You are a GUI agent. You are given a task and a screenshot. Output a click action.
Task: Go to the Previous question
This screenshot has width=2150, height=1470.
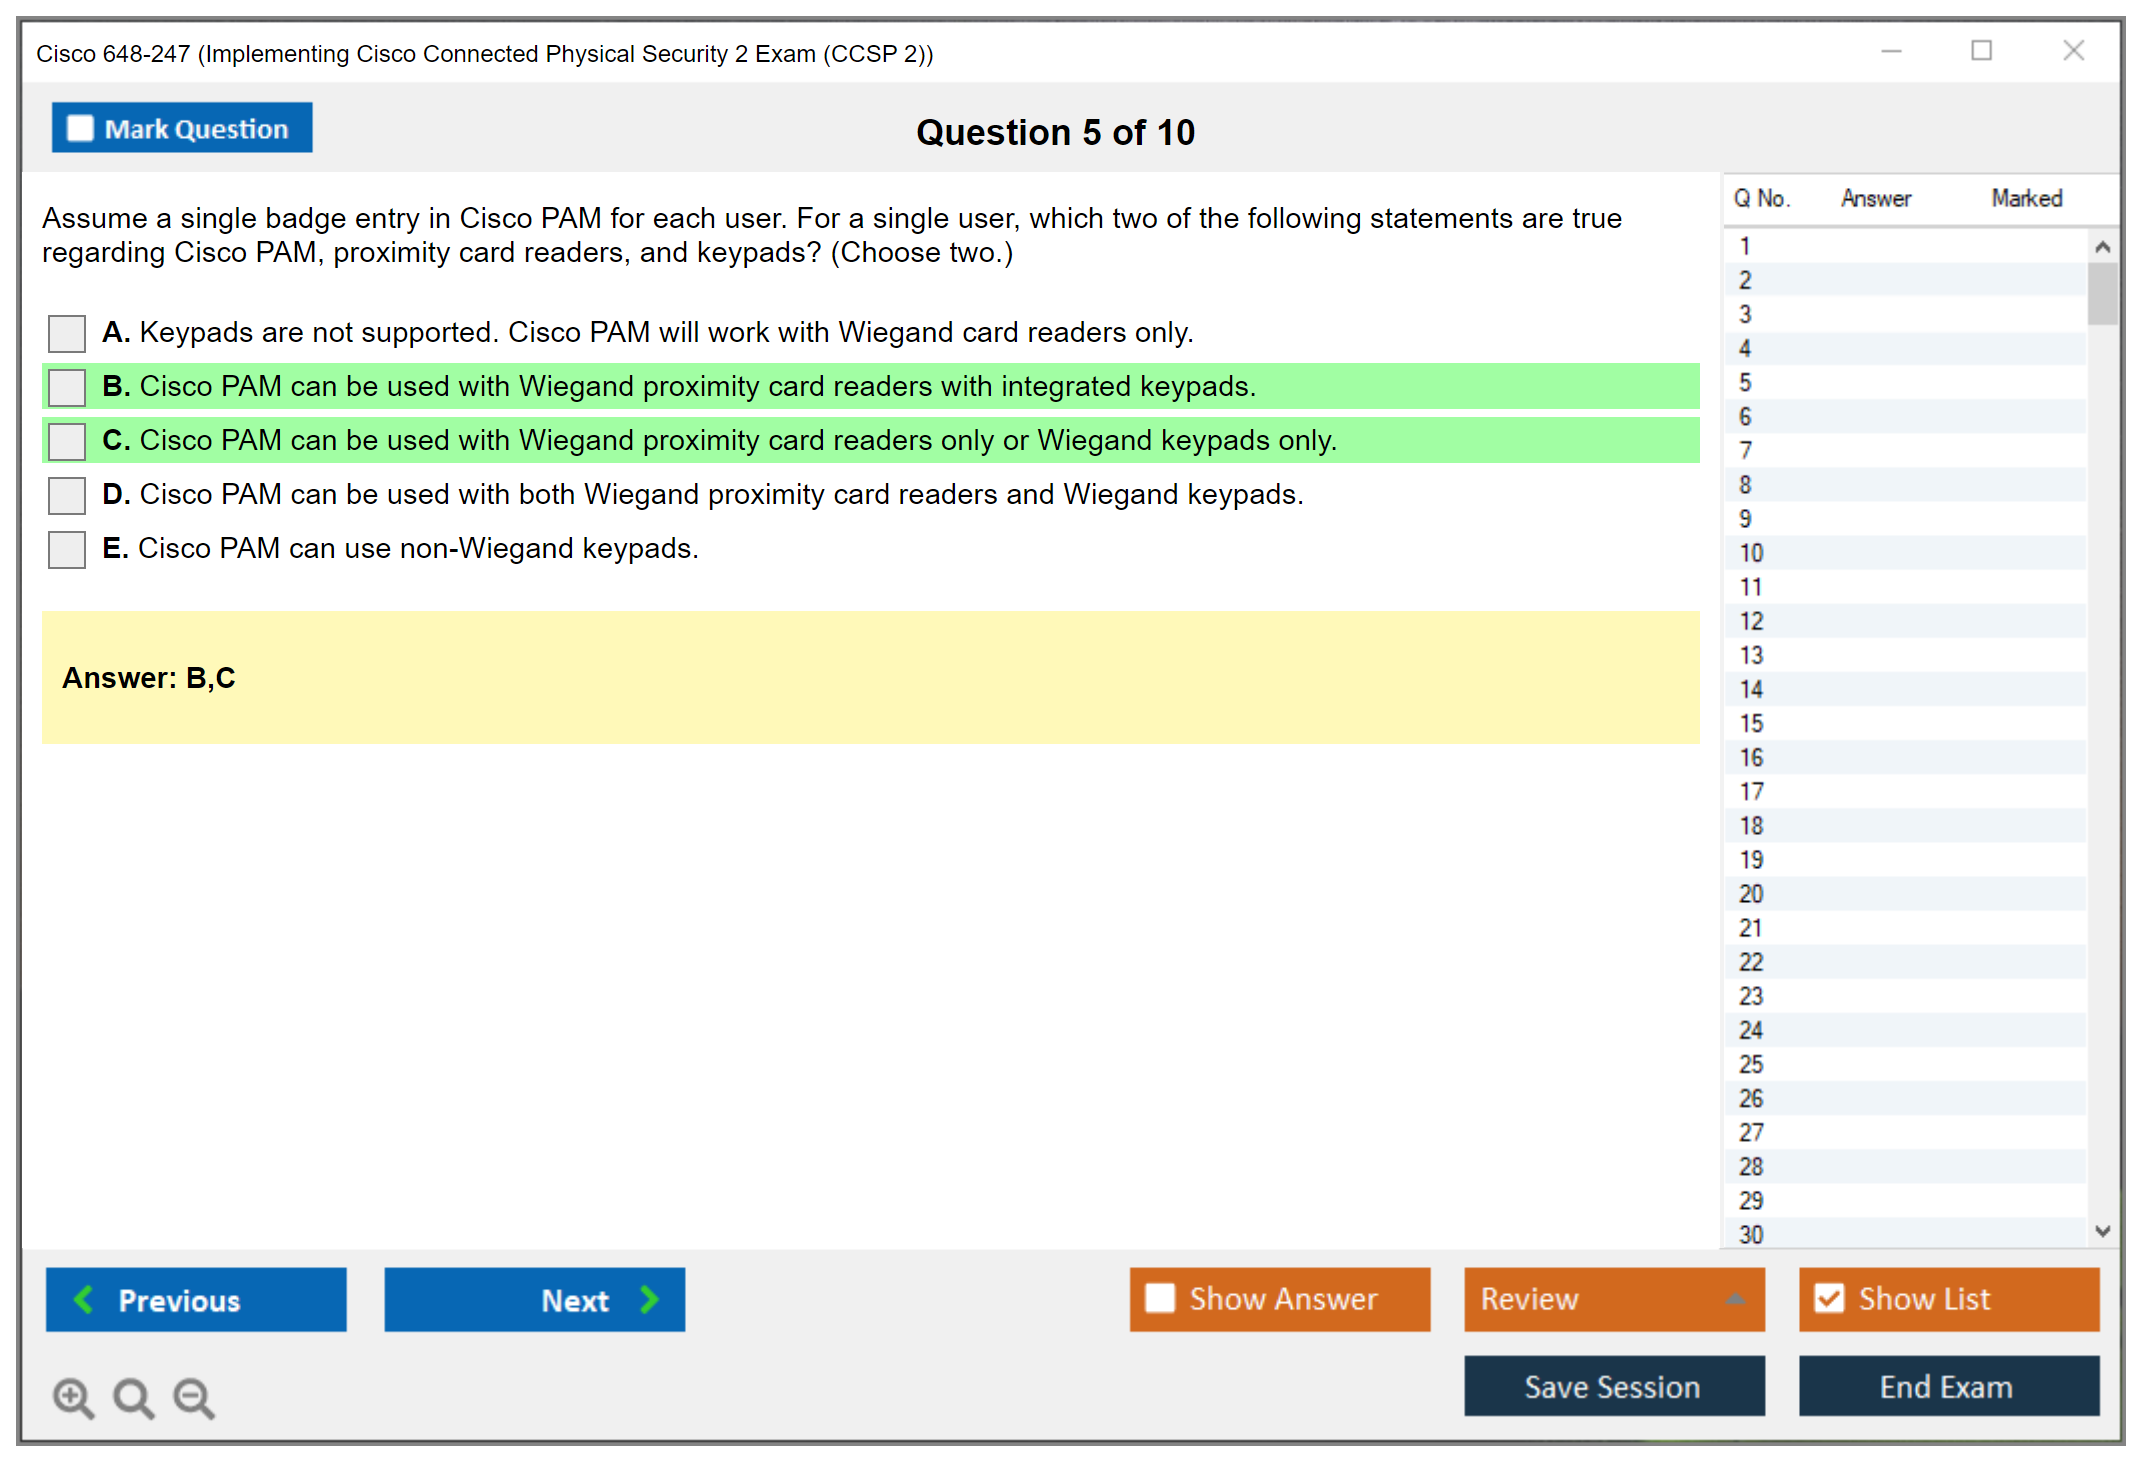[x=196, y=1300]
